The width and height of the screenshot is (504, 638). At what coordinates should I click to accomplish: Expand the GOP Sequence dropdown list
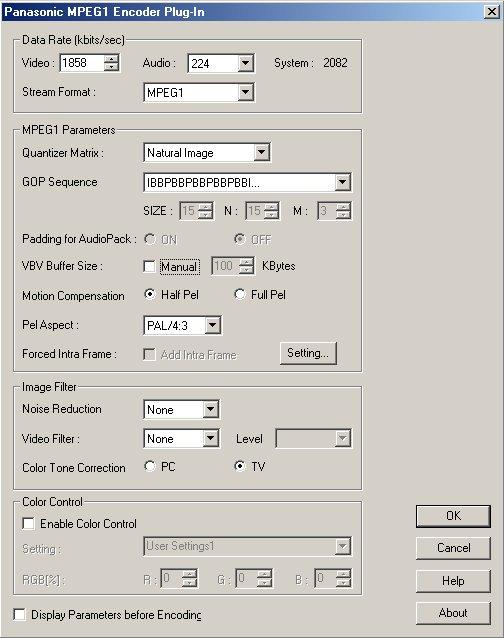coord(343,182)
